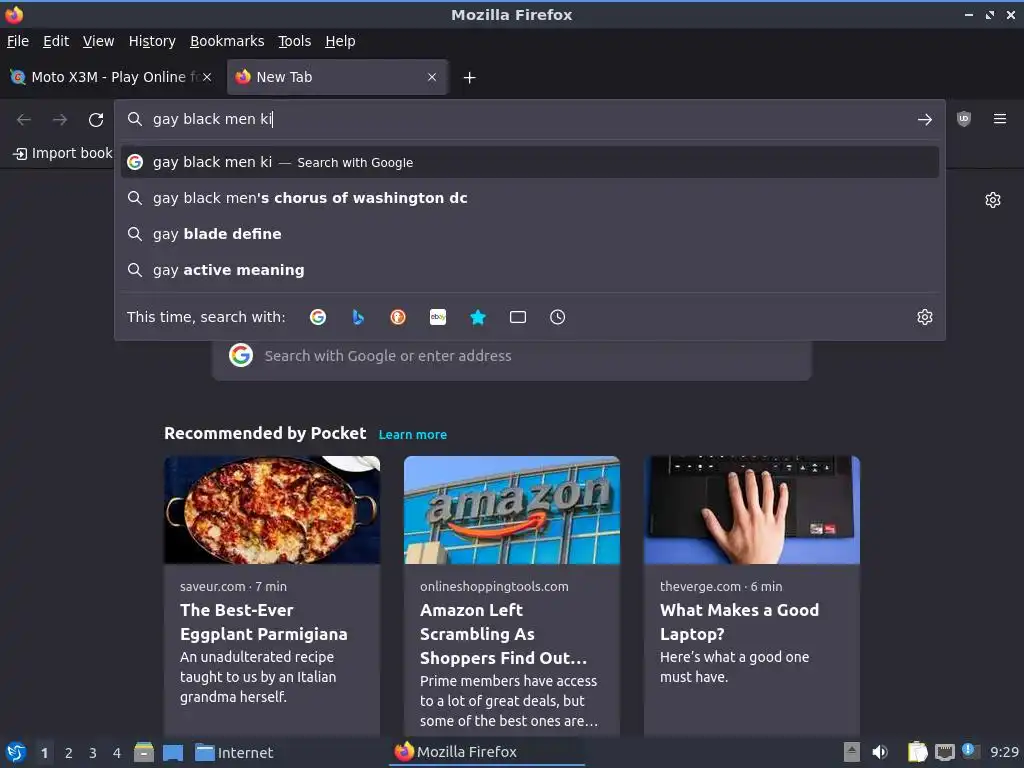Viewport: 1024px width, 768px height.
Task: Switch to workspace 2 in the taskbar
Action: pos(69,753)
